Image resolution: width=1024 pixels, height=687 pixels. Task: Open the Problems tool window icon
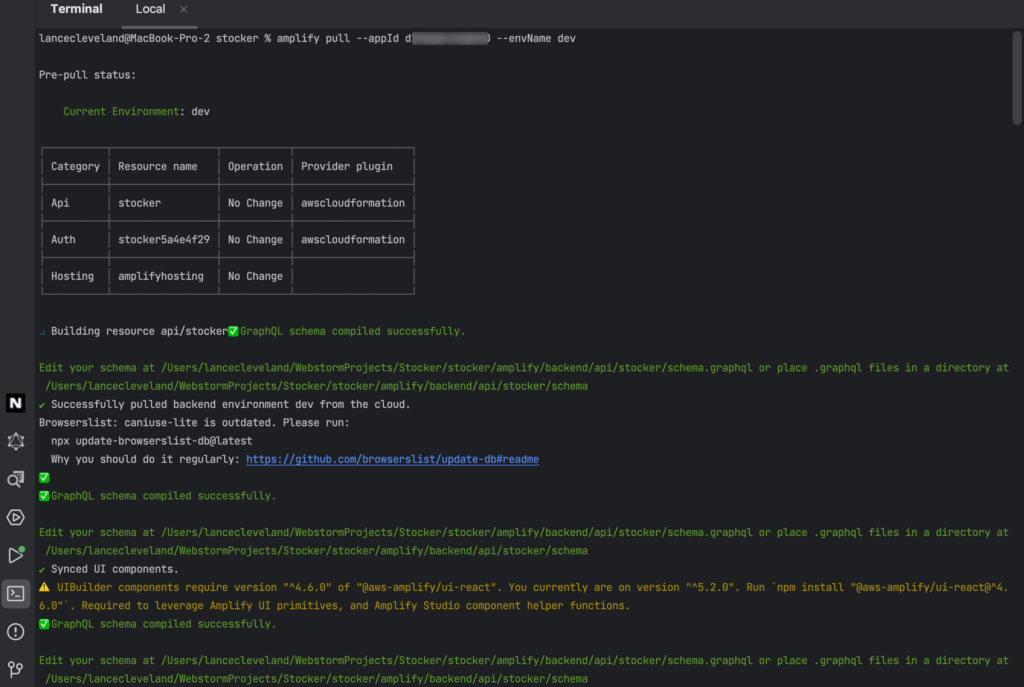click(15, 631)
